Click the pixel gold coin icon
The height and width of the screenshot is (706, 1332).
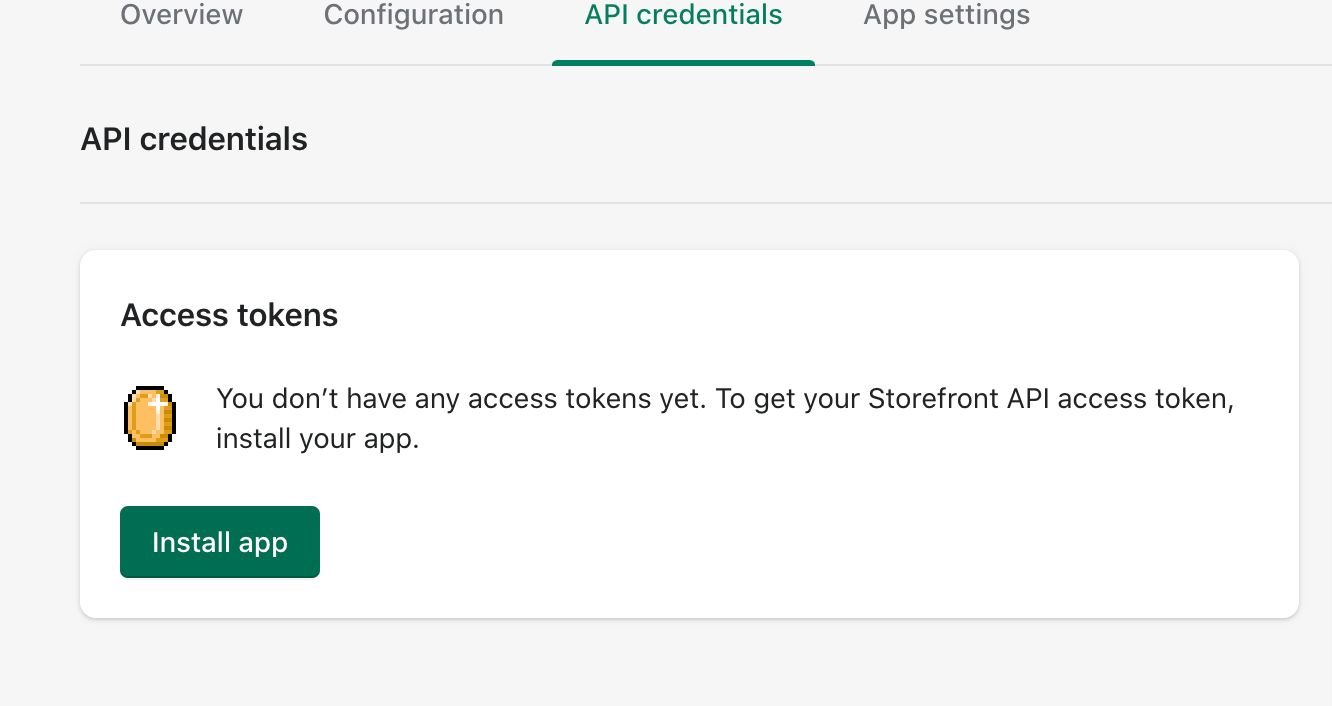pyautogui.click(x=150, y=418)
